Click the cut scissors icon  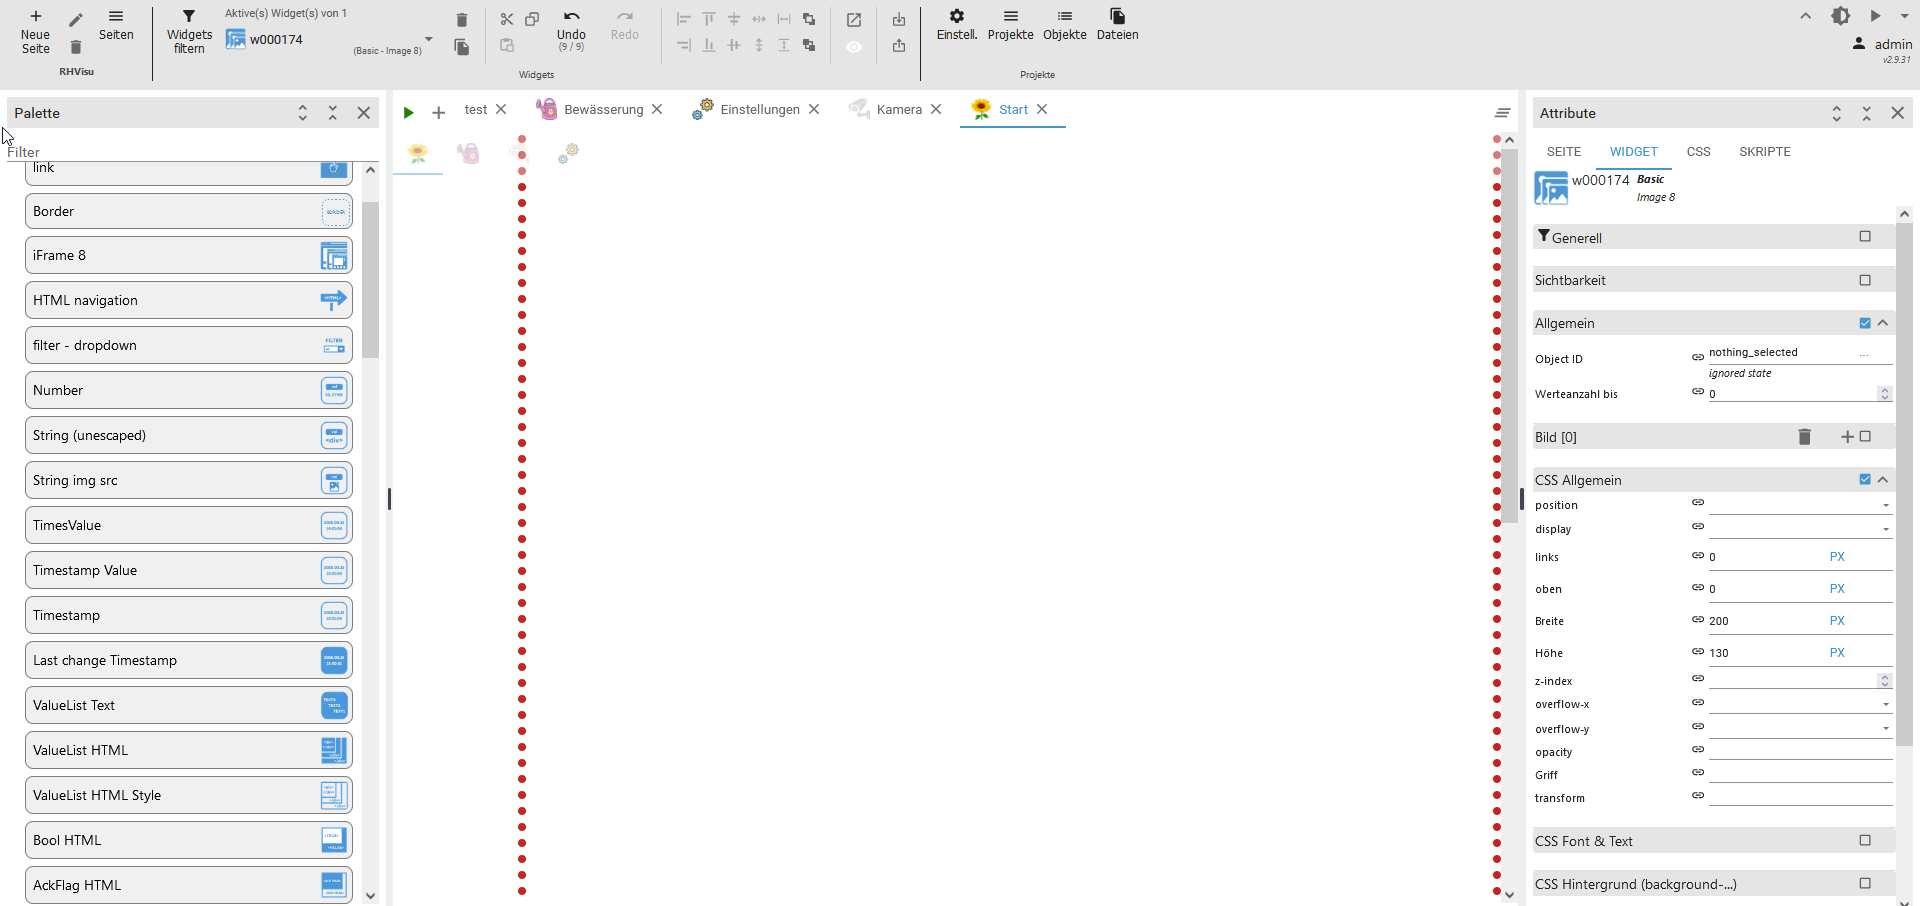[506, 19]
